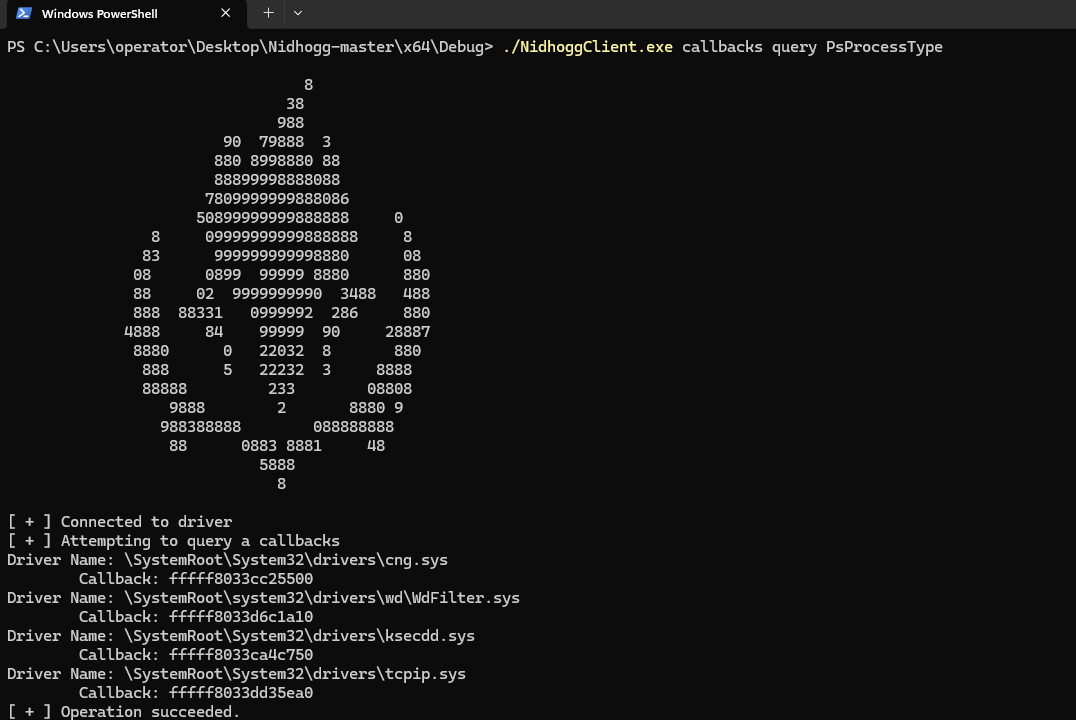1076x720 pixels.
Task: Click callback address fffff8033dd35ea0
Action: coord(241,693)
